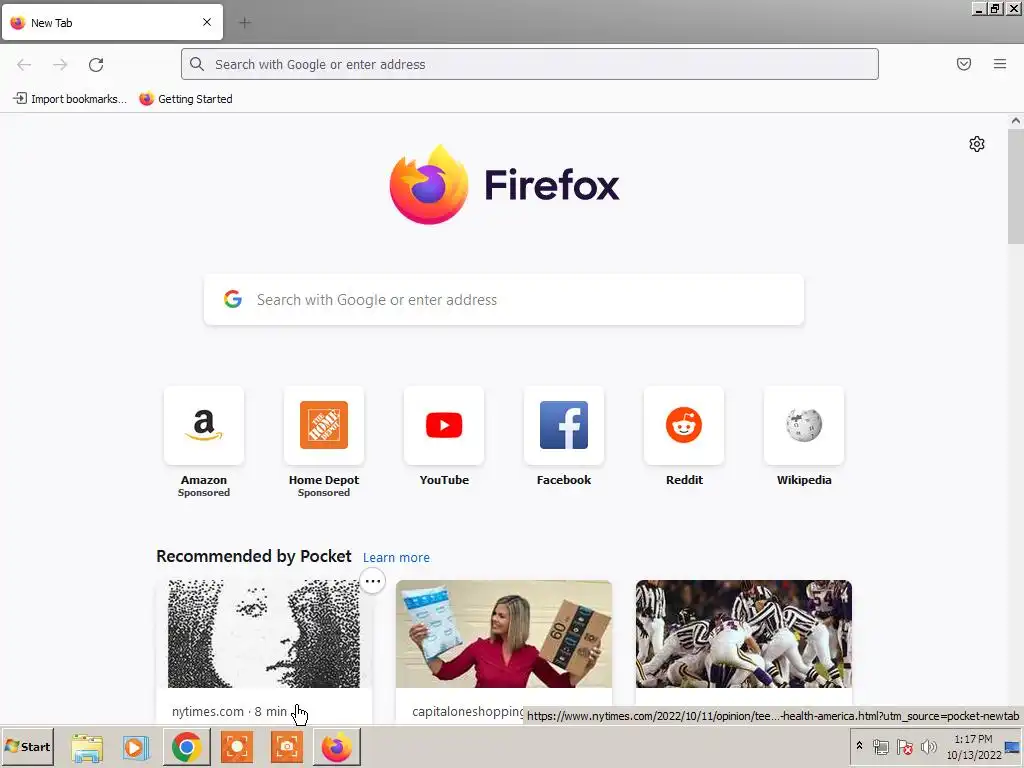Click the volume speaker tray icon
Viewport: 1024px width, 768px height.
pos(928,746)
